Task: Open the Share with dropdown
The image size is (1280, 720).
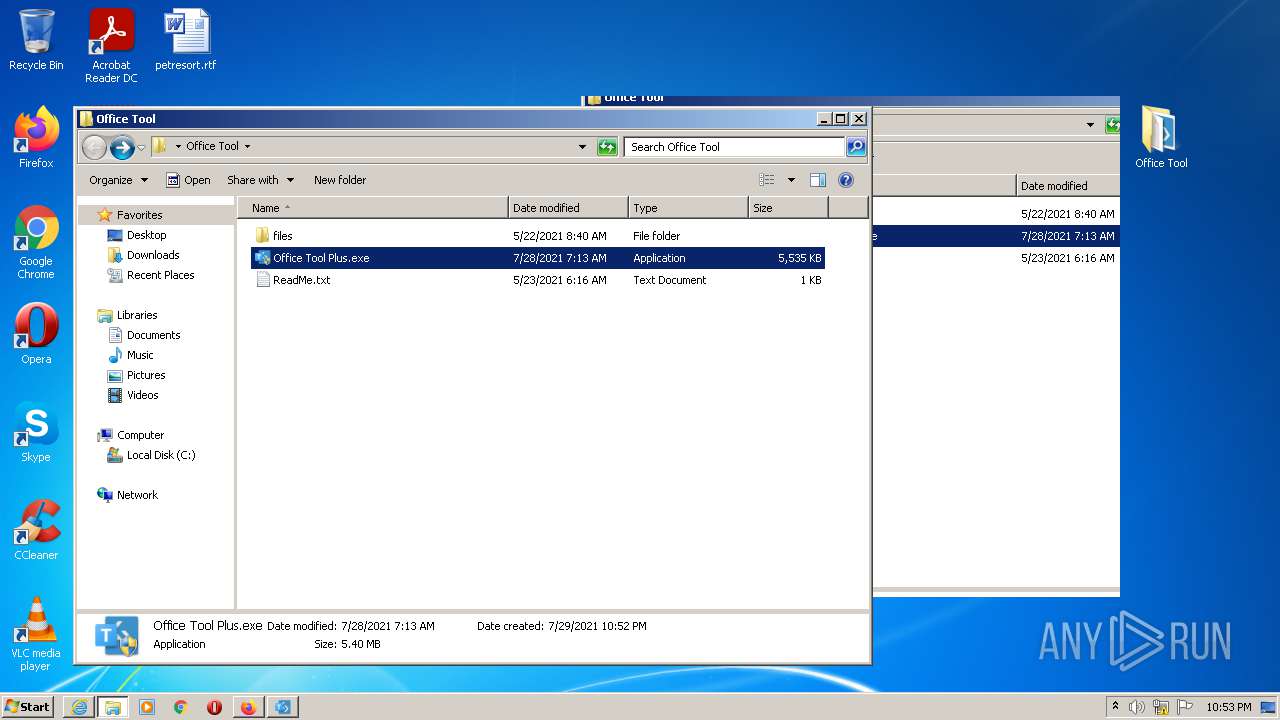Action: (x=260, y=180)
